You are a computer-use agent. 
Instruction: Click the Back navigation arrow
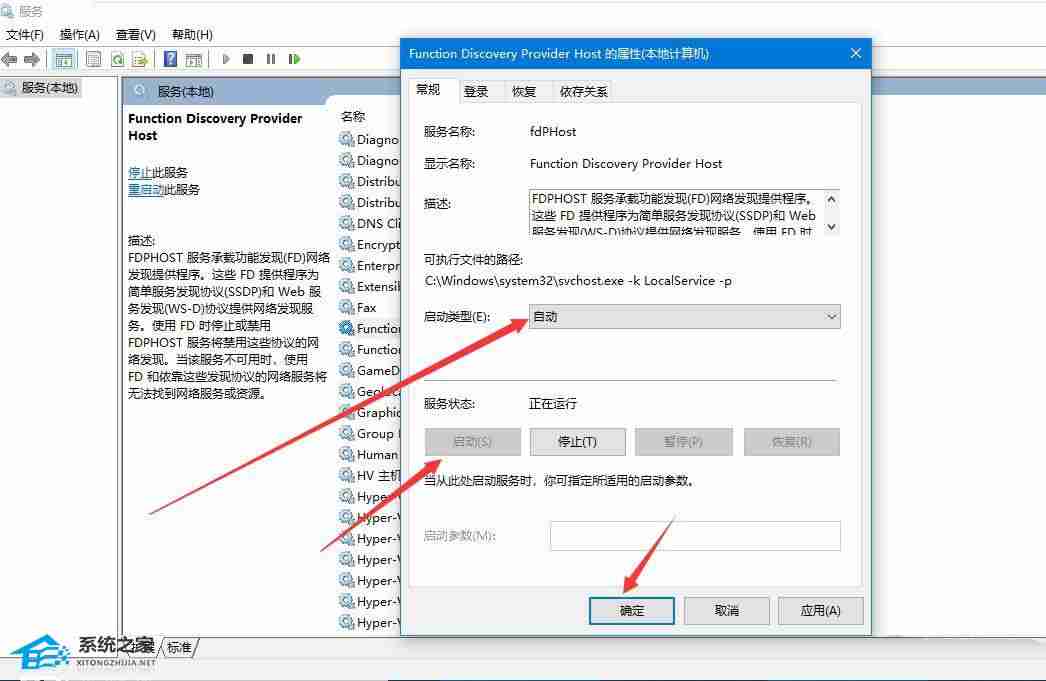tap(10, 58)
